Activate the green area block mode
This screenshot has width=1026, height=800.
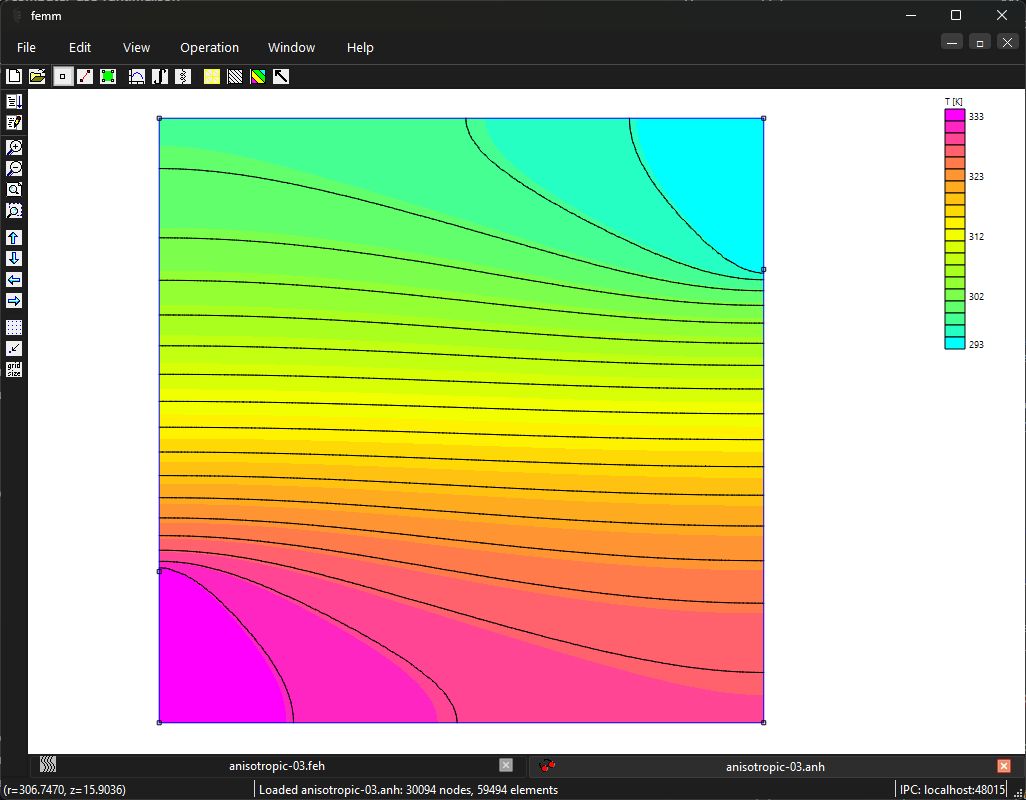tap(108, 77)
